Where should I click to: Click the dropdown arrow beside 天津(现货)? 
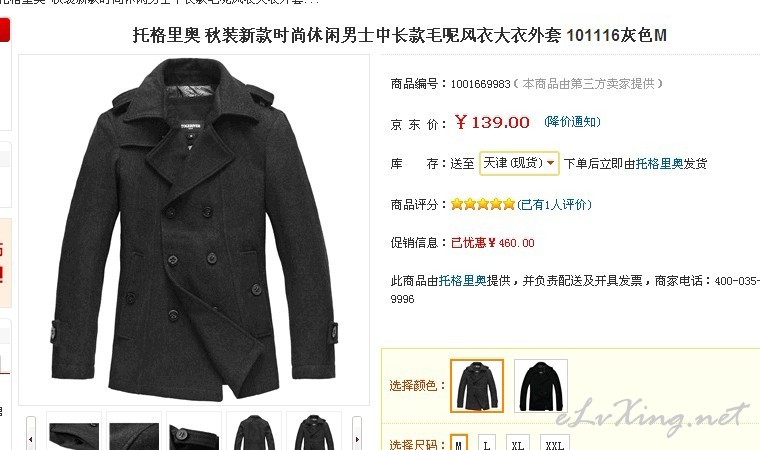[x=551, y=163]
